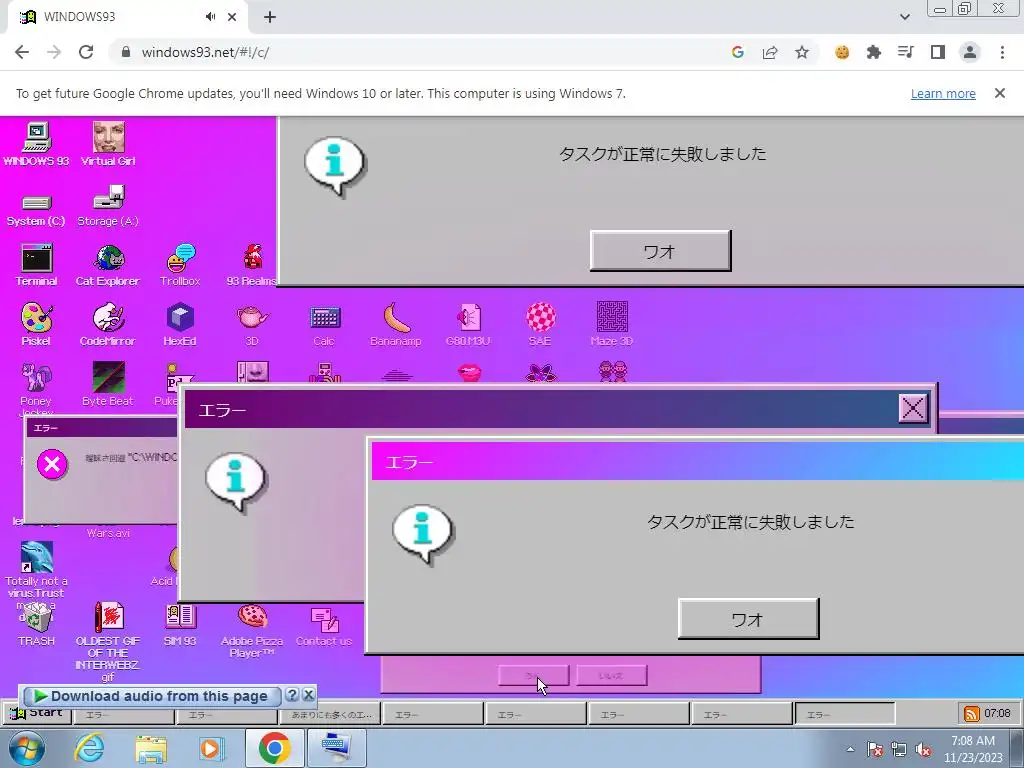Open the 7:08 AM system clock

coord(973,749)
